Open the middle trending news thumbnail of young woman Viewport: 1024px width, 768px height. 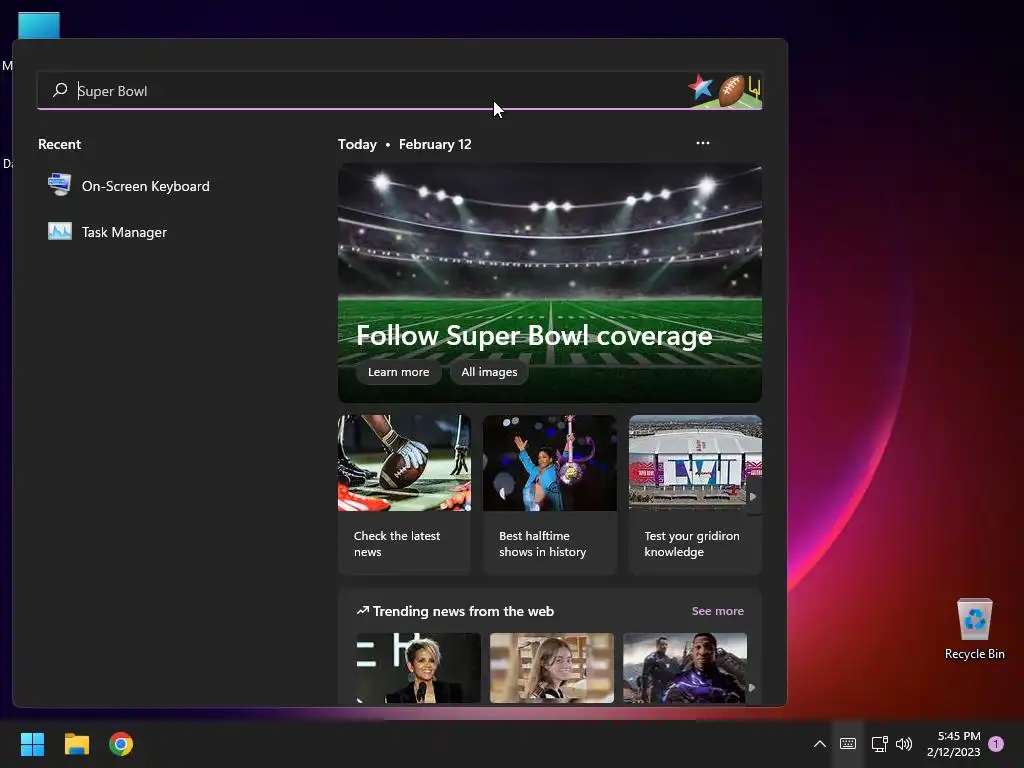[552, 667]
